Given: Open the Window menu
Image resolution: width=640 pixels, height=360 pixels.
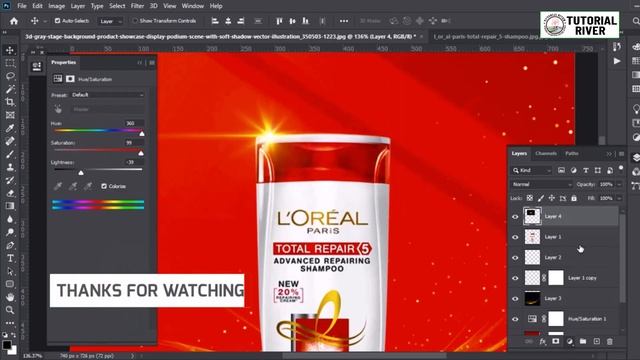Looking at the screenshot, I should [x=193, y=6].
